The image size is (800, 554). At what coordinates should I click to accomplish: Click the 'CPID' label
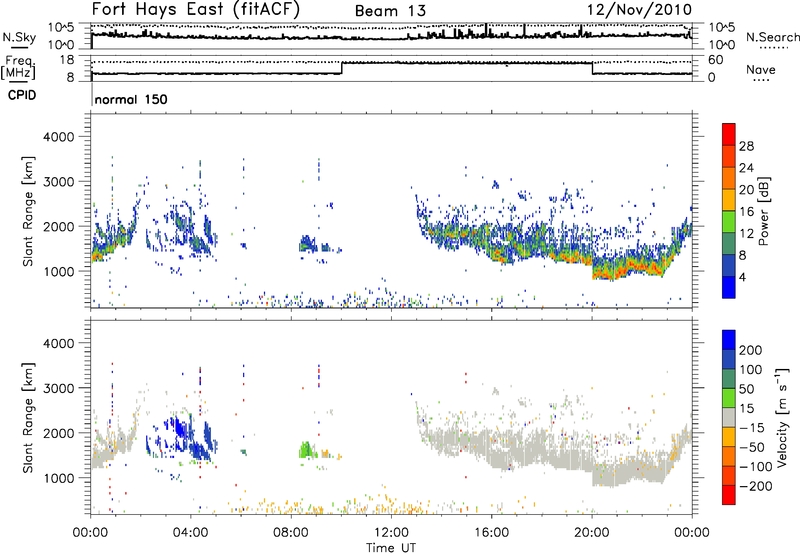point(22,95)
